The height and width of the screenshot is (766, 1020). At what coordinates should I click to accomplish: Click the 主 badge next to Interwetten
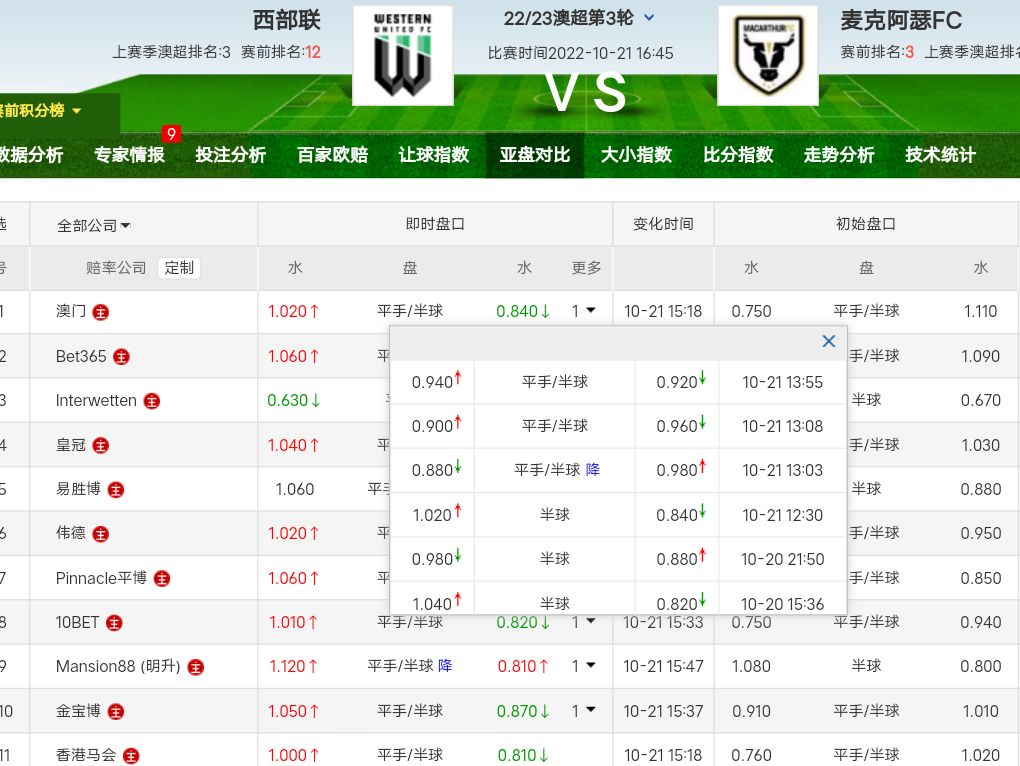click(x=152, y=401)
